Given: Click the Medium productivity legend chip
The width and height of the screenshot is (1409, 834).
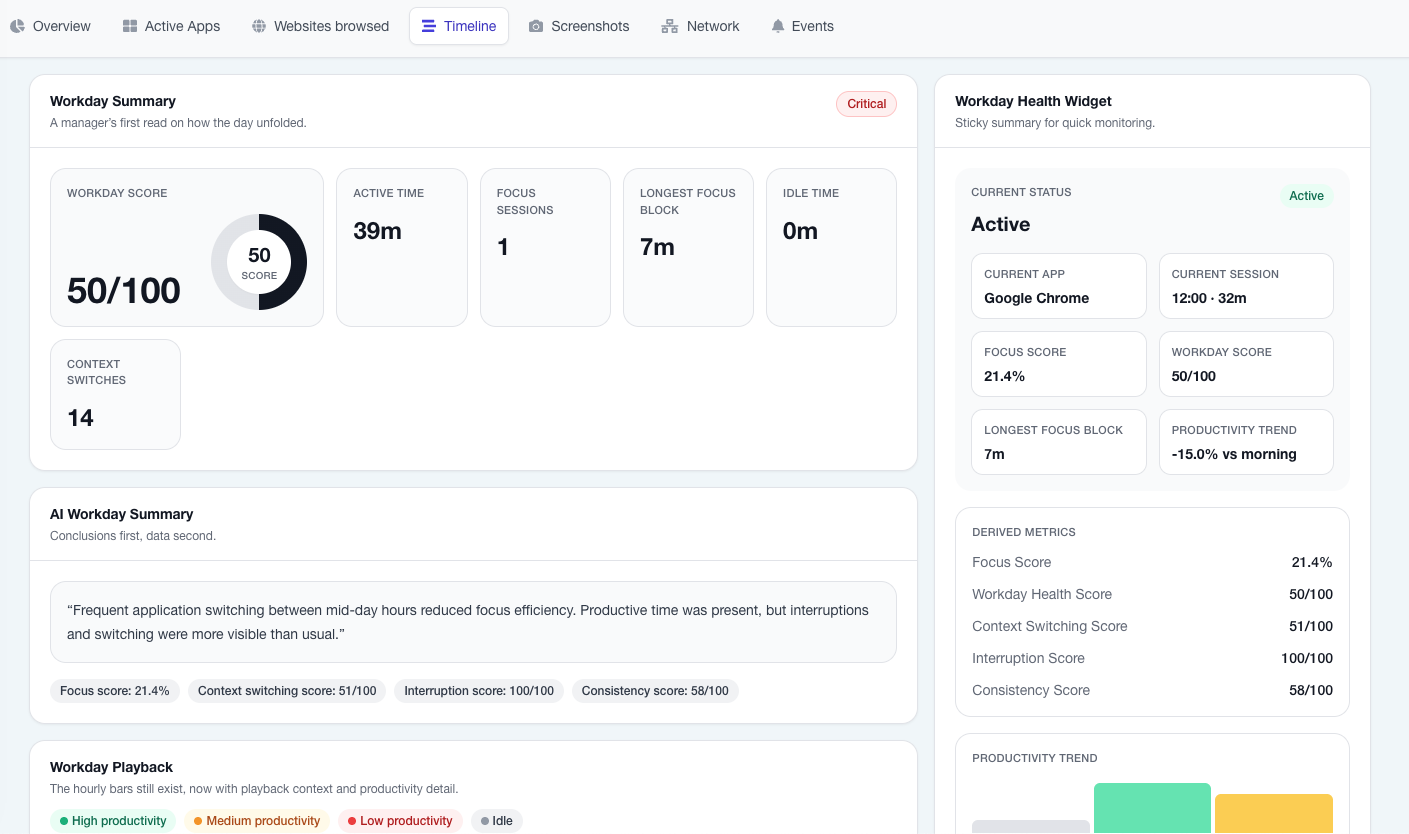Looking at the screenshot, I should click(x=257, y=821).
